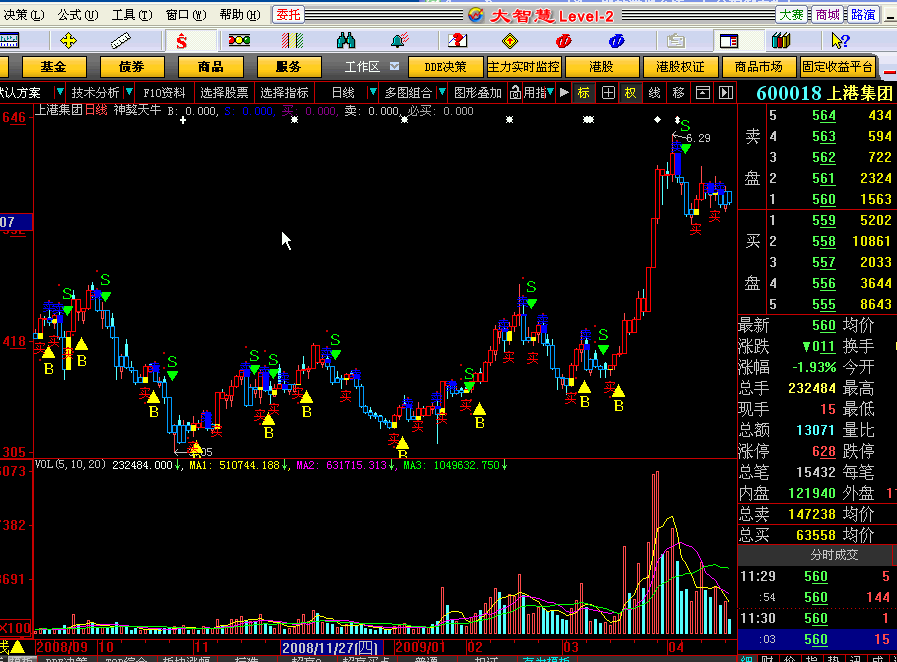This screenshot has height=662, width=897.
Task: Click the blue circular logo icon
Action: (616, 41)
